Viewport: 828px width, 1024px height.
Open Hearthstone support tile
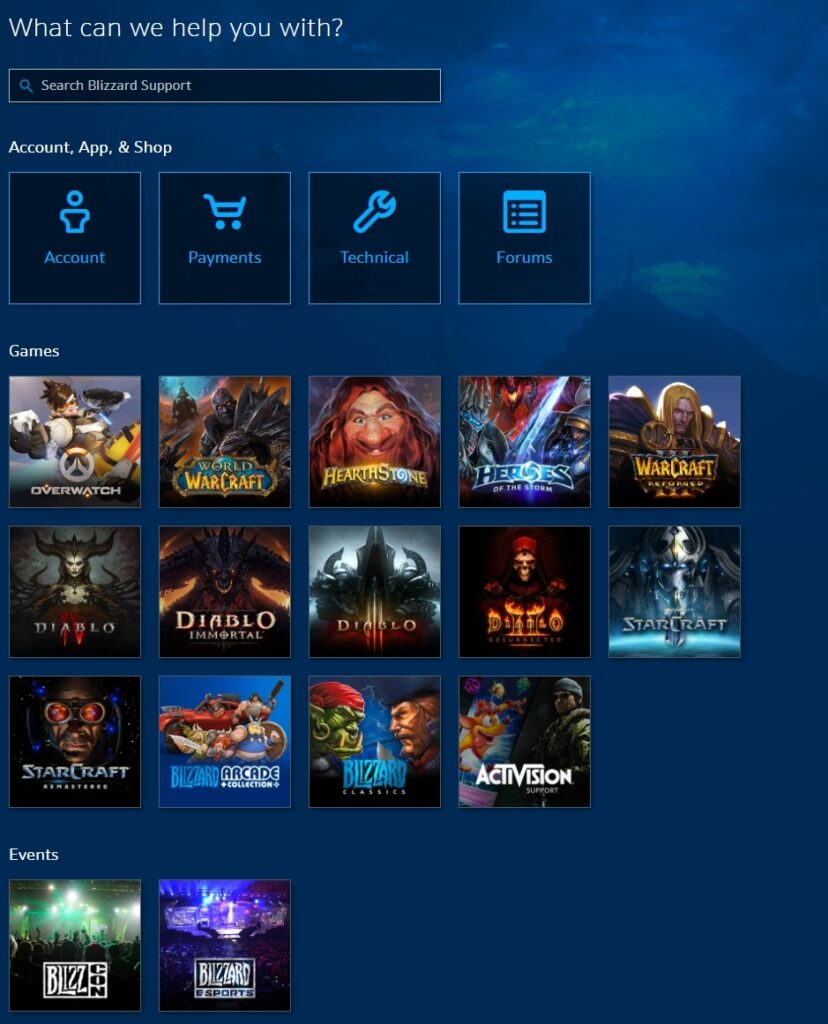click(x=374, y=441)
